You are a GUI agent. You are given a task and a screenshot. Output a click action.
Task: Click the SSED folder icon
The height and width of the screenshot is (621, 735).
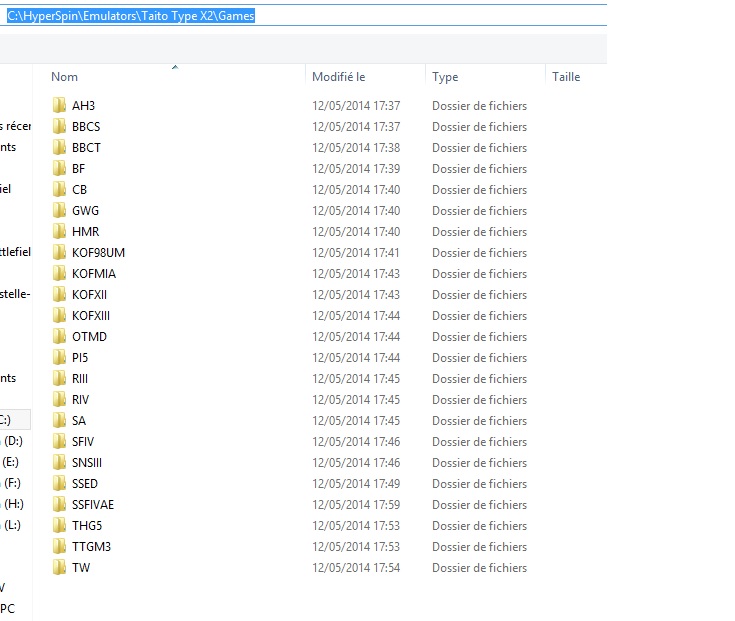pos(59,483)
